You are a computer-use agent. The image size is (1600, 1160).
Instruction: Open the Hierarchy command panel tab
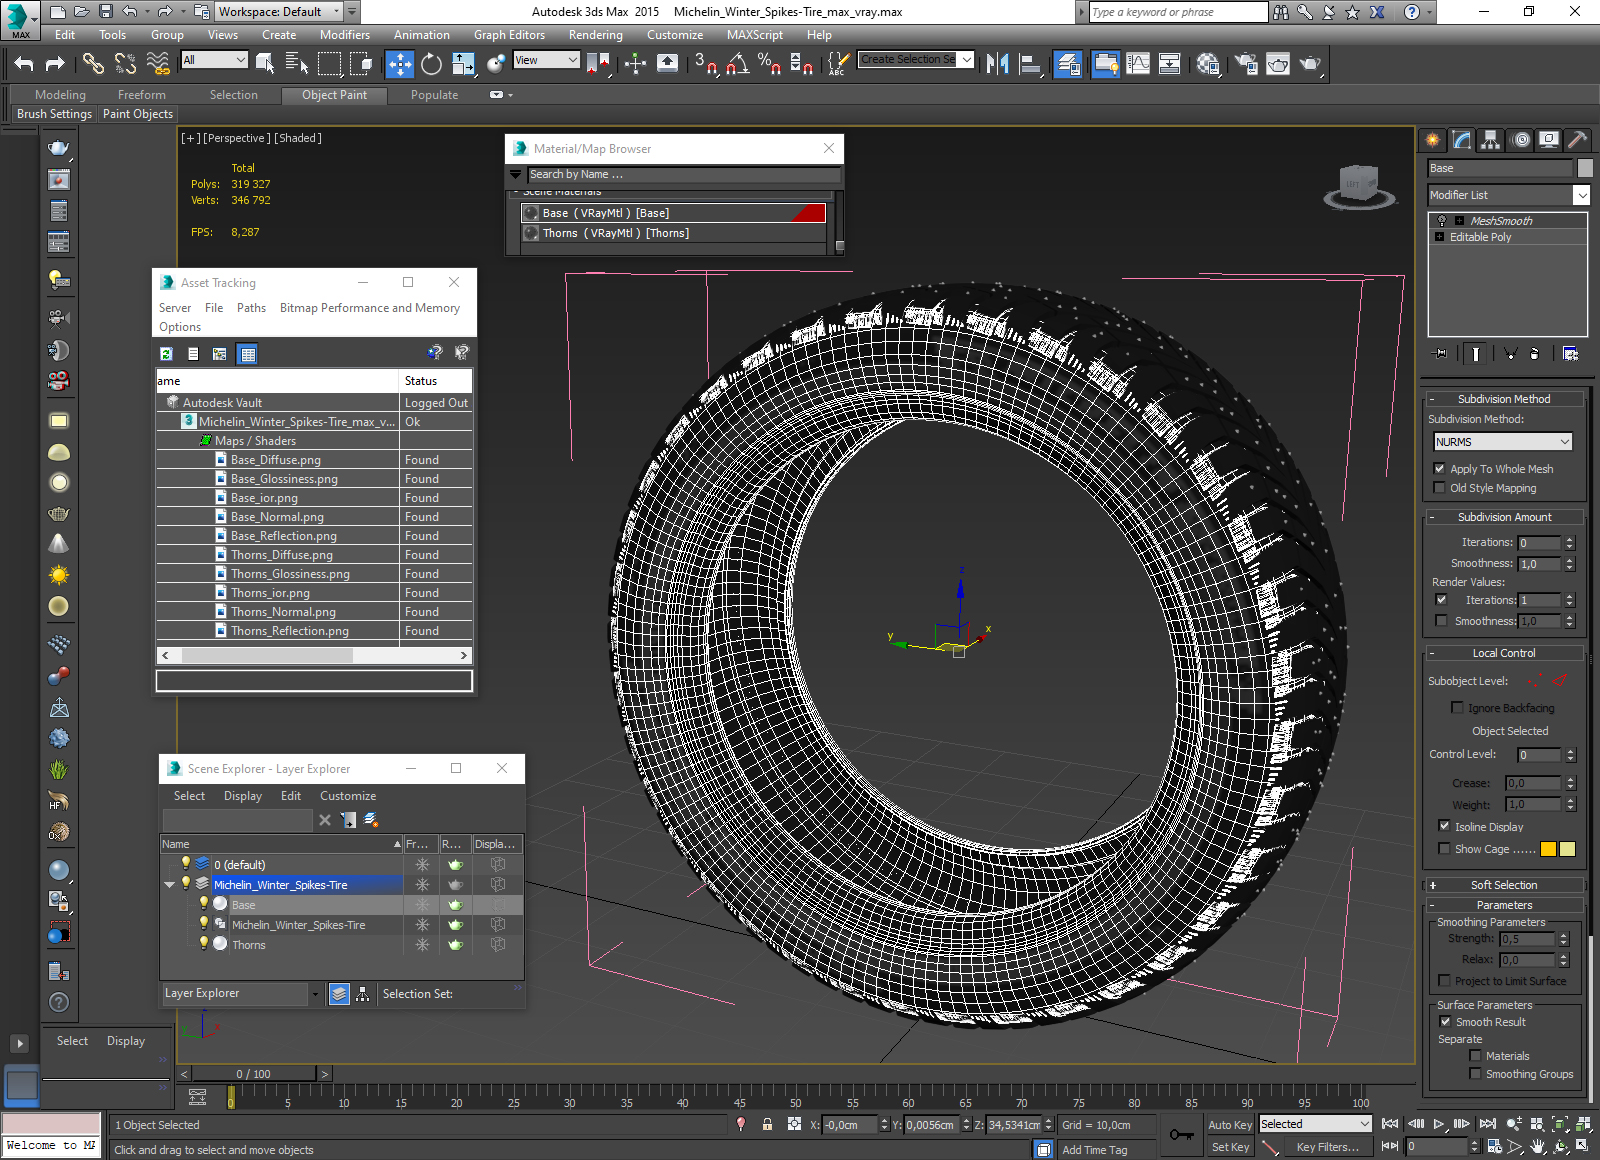click(x=1491, y=140)
